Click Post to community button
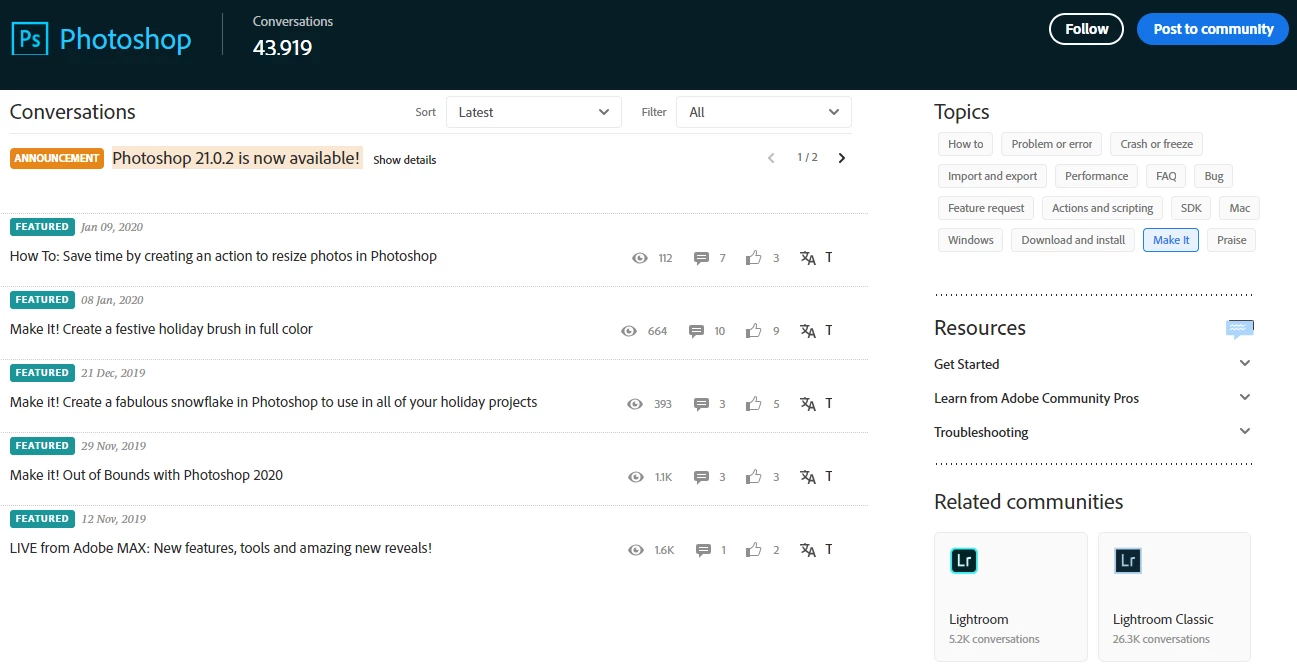This screenshot has height=664, width=1297. coord(1213,29)
